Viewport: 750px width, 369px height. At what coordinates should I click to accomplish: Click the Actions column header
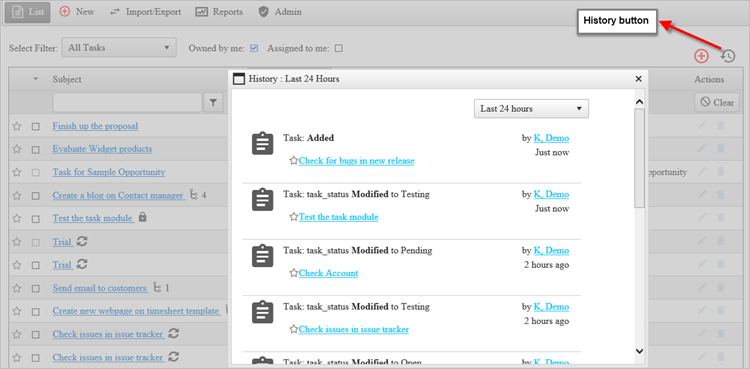coord(709,79)
